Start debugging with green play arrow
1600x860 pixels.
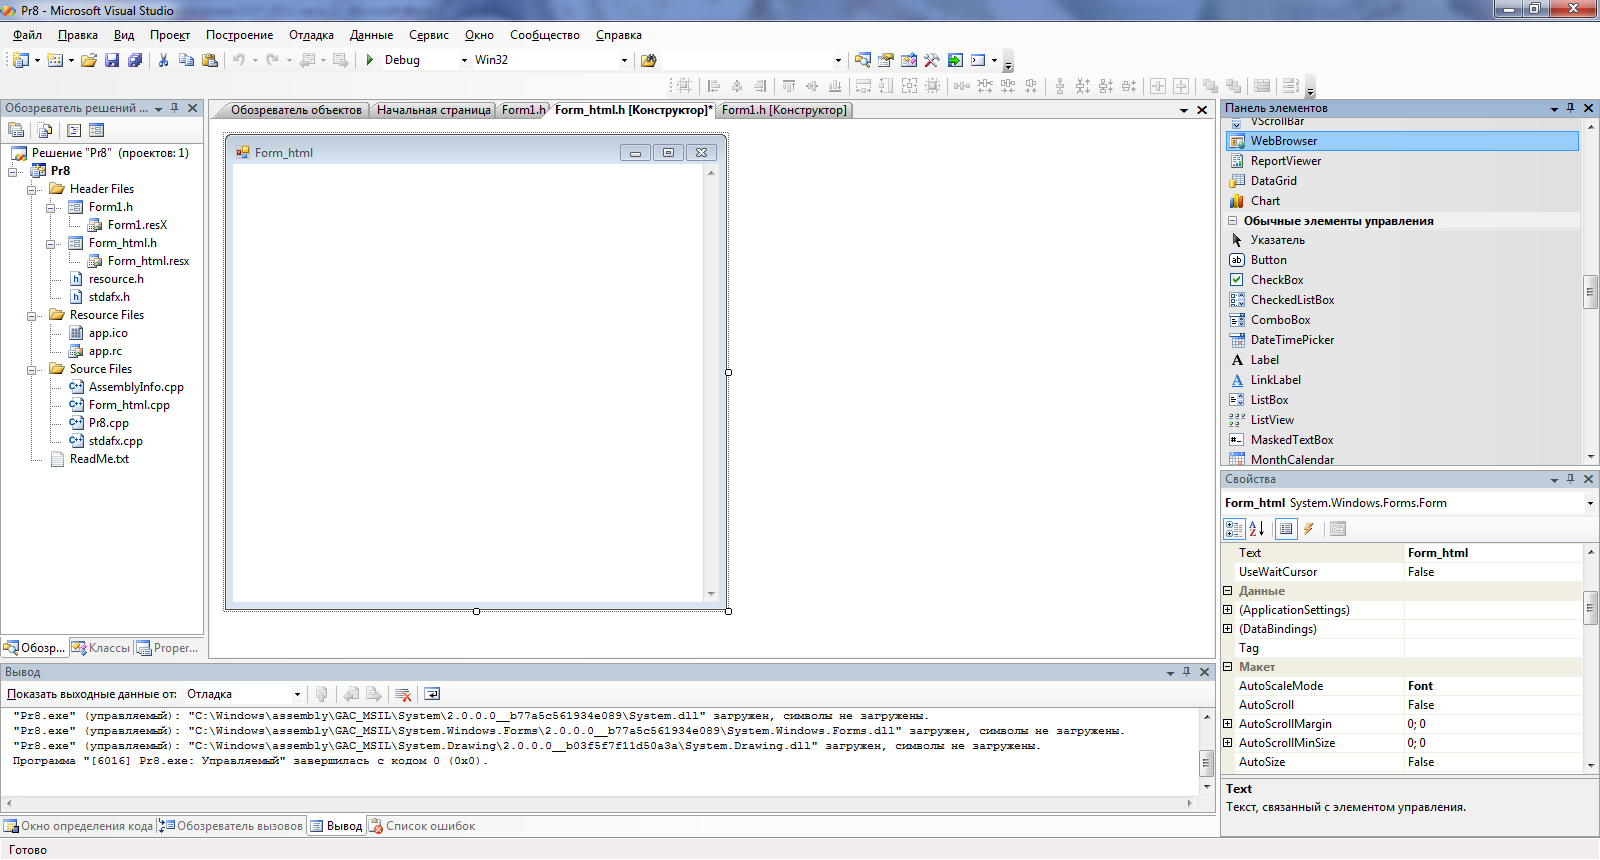[x=370, y=60]
